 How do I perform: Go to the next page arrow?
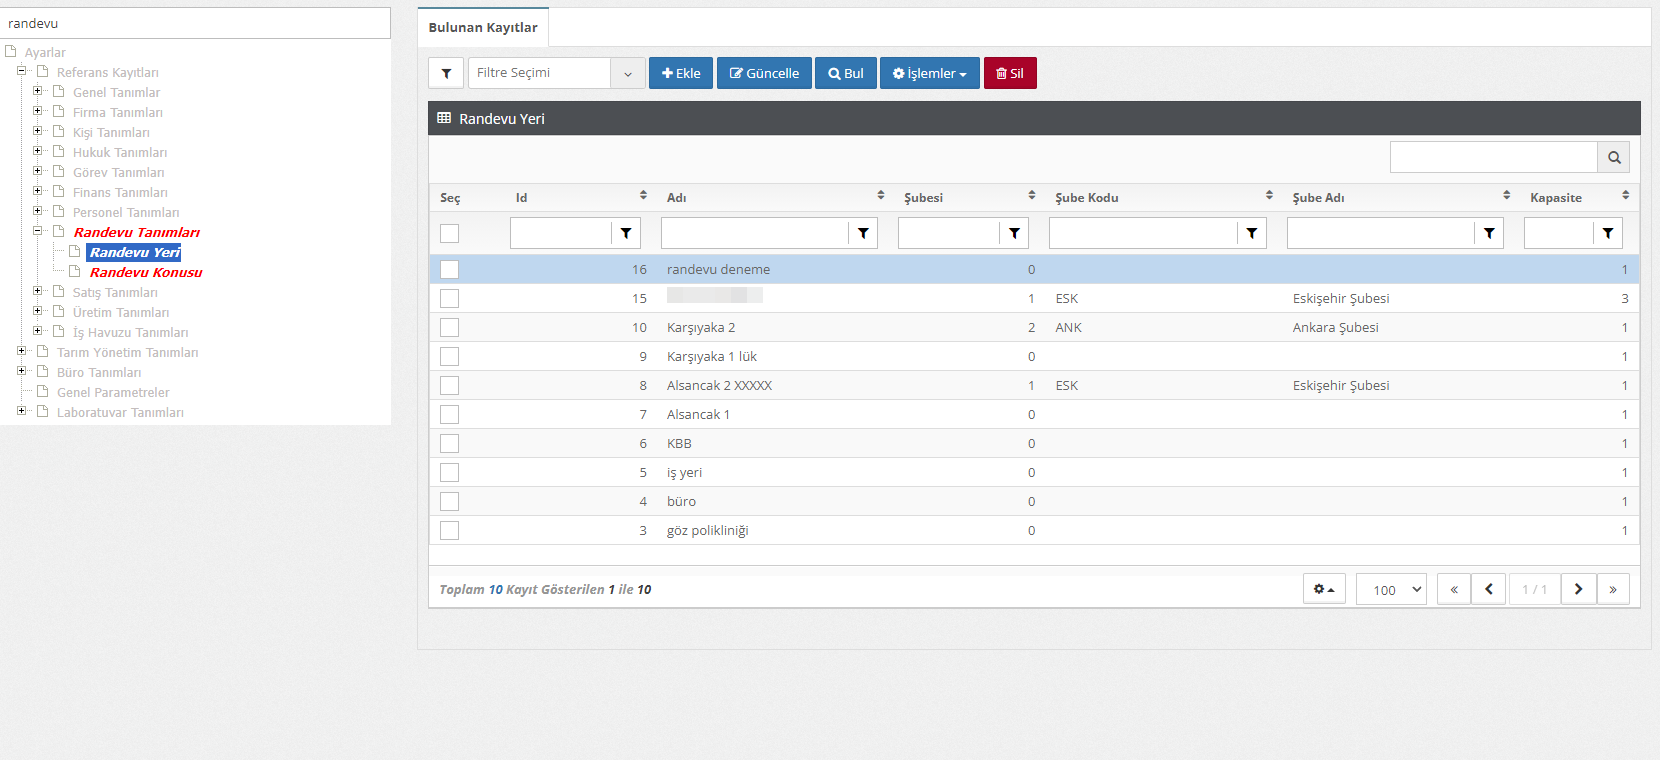pyautogui.click(x=1578, y=589)
